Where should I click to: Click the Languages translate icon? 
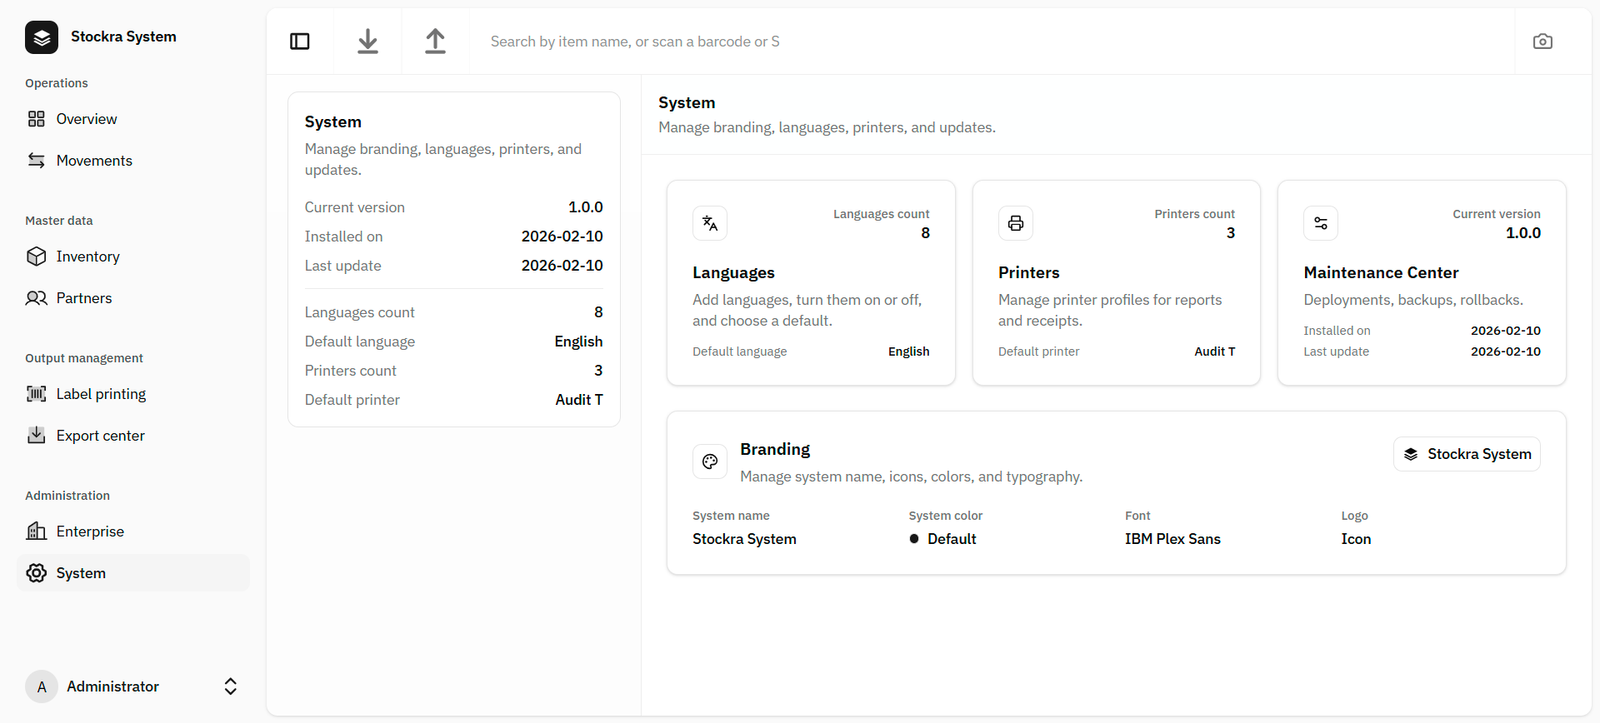[710, 223]
